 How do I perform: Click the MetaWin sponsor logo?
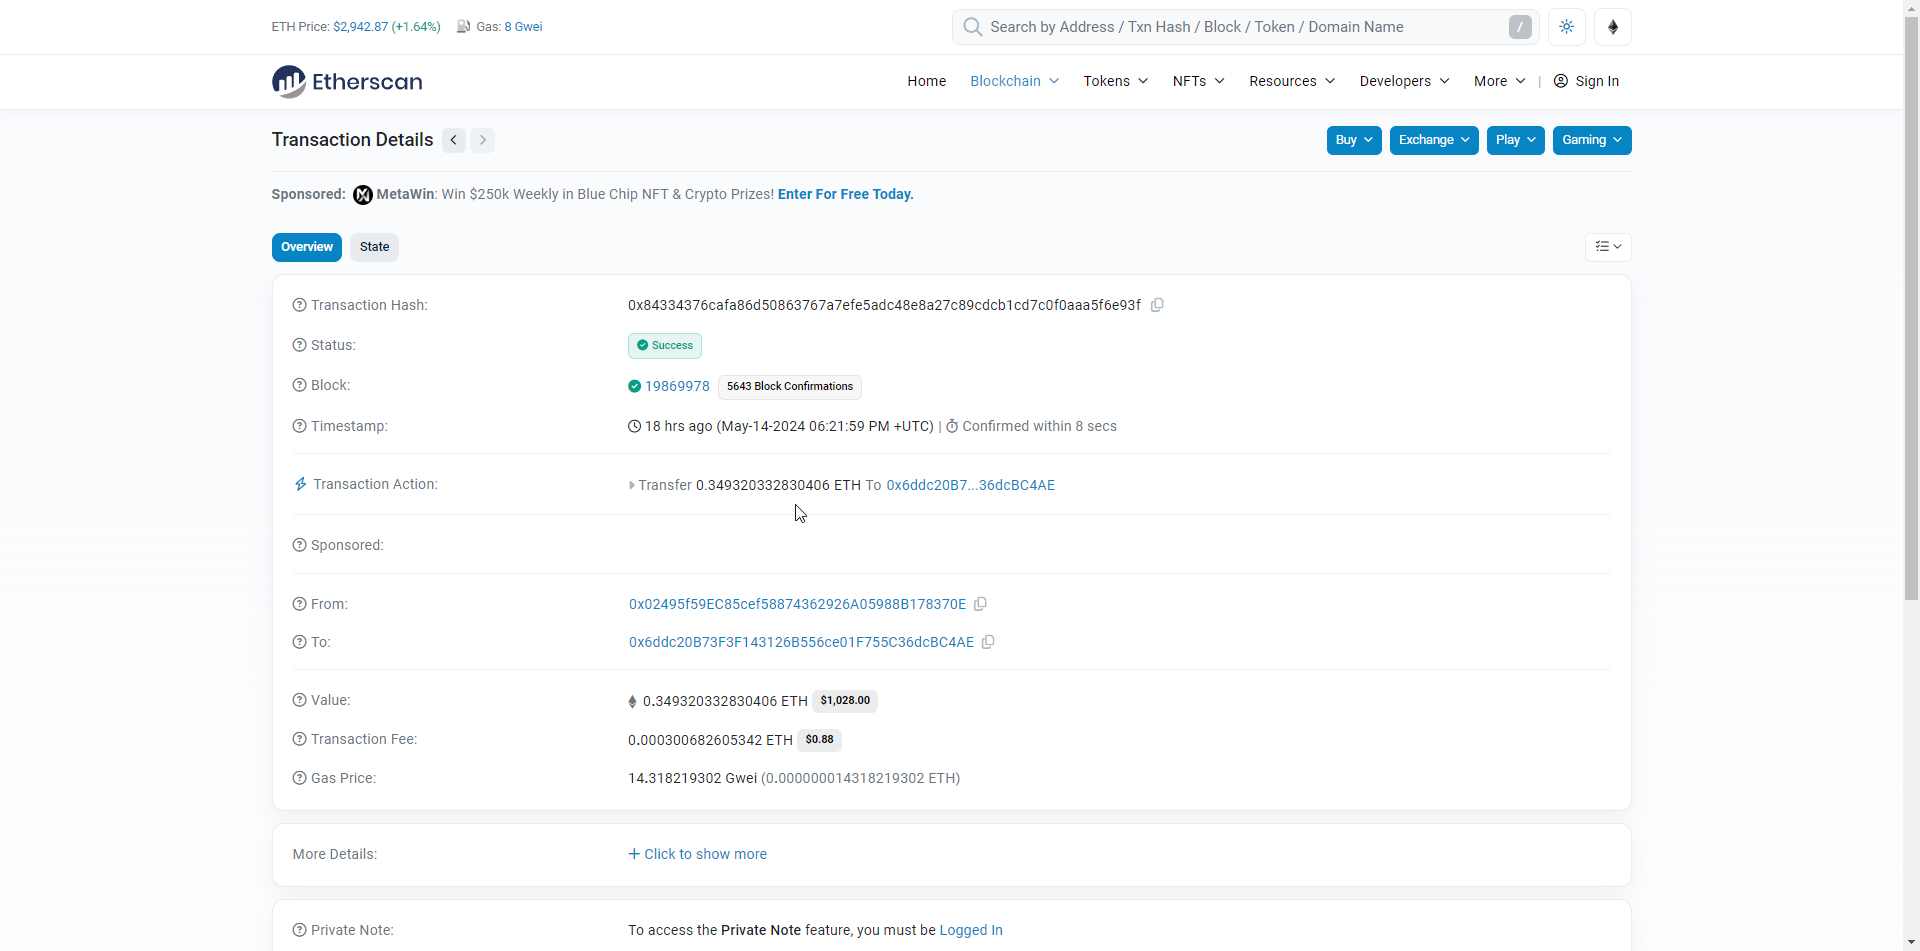(362, 194)
